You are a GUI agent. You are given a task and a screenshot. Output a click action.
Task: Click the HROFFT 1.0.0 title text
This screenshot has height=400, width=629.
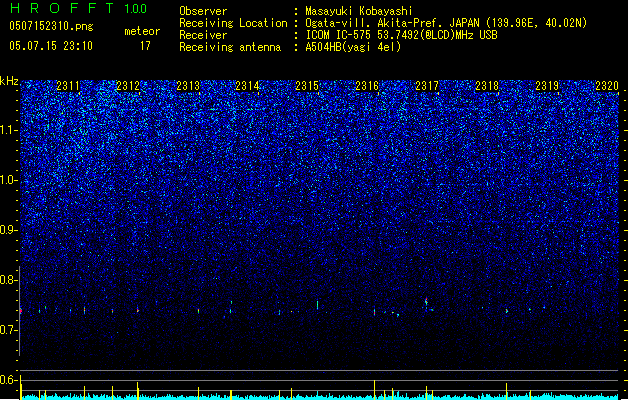tap(78, 8)
